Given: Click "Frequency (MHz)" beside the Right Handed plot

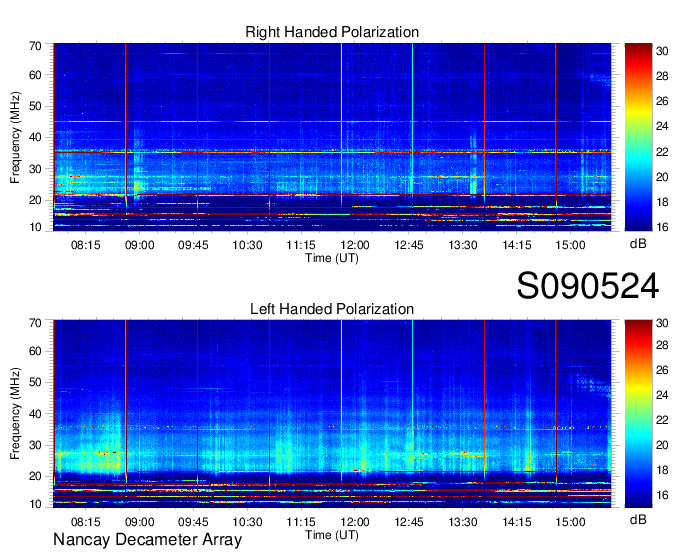Looking at the screenshot, I should (15, 137).
